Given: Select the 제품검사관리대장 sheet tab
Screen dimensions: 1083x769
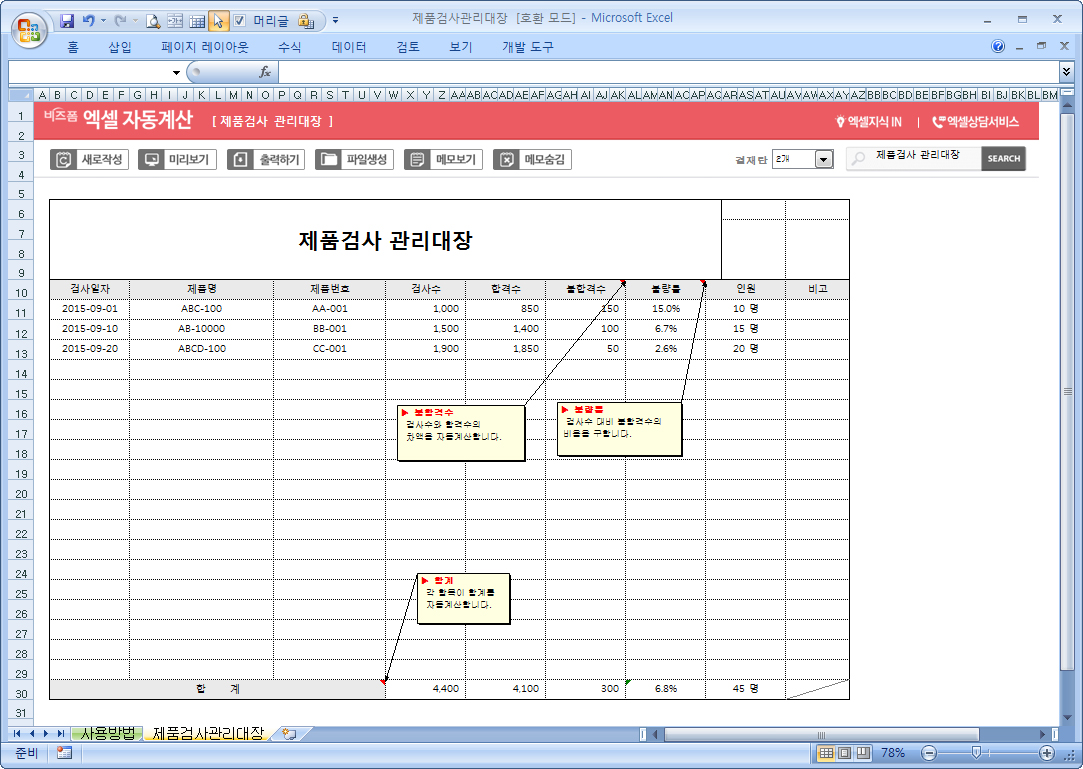Looking at the screenshot, I should click(208, 733).
